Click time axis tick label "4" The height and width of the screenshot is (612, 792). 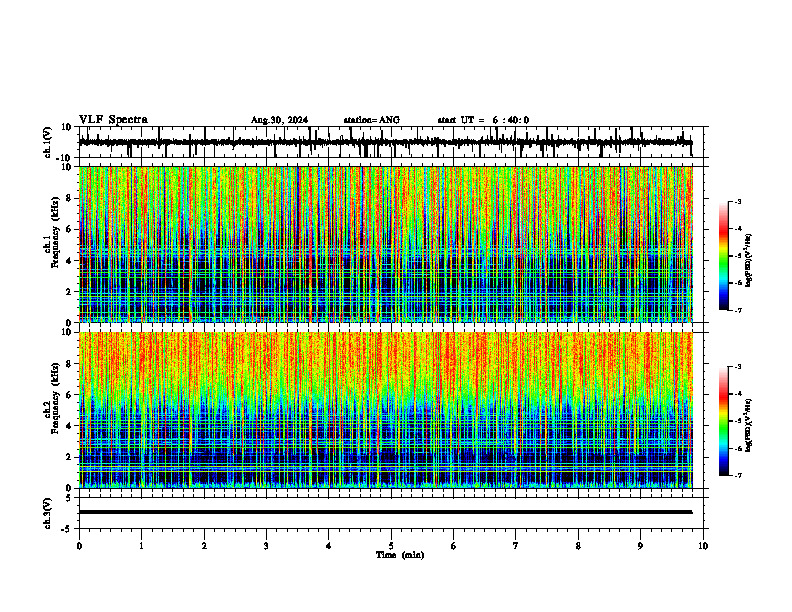(x=329, y=546)
